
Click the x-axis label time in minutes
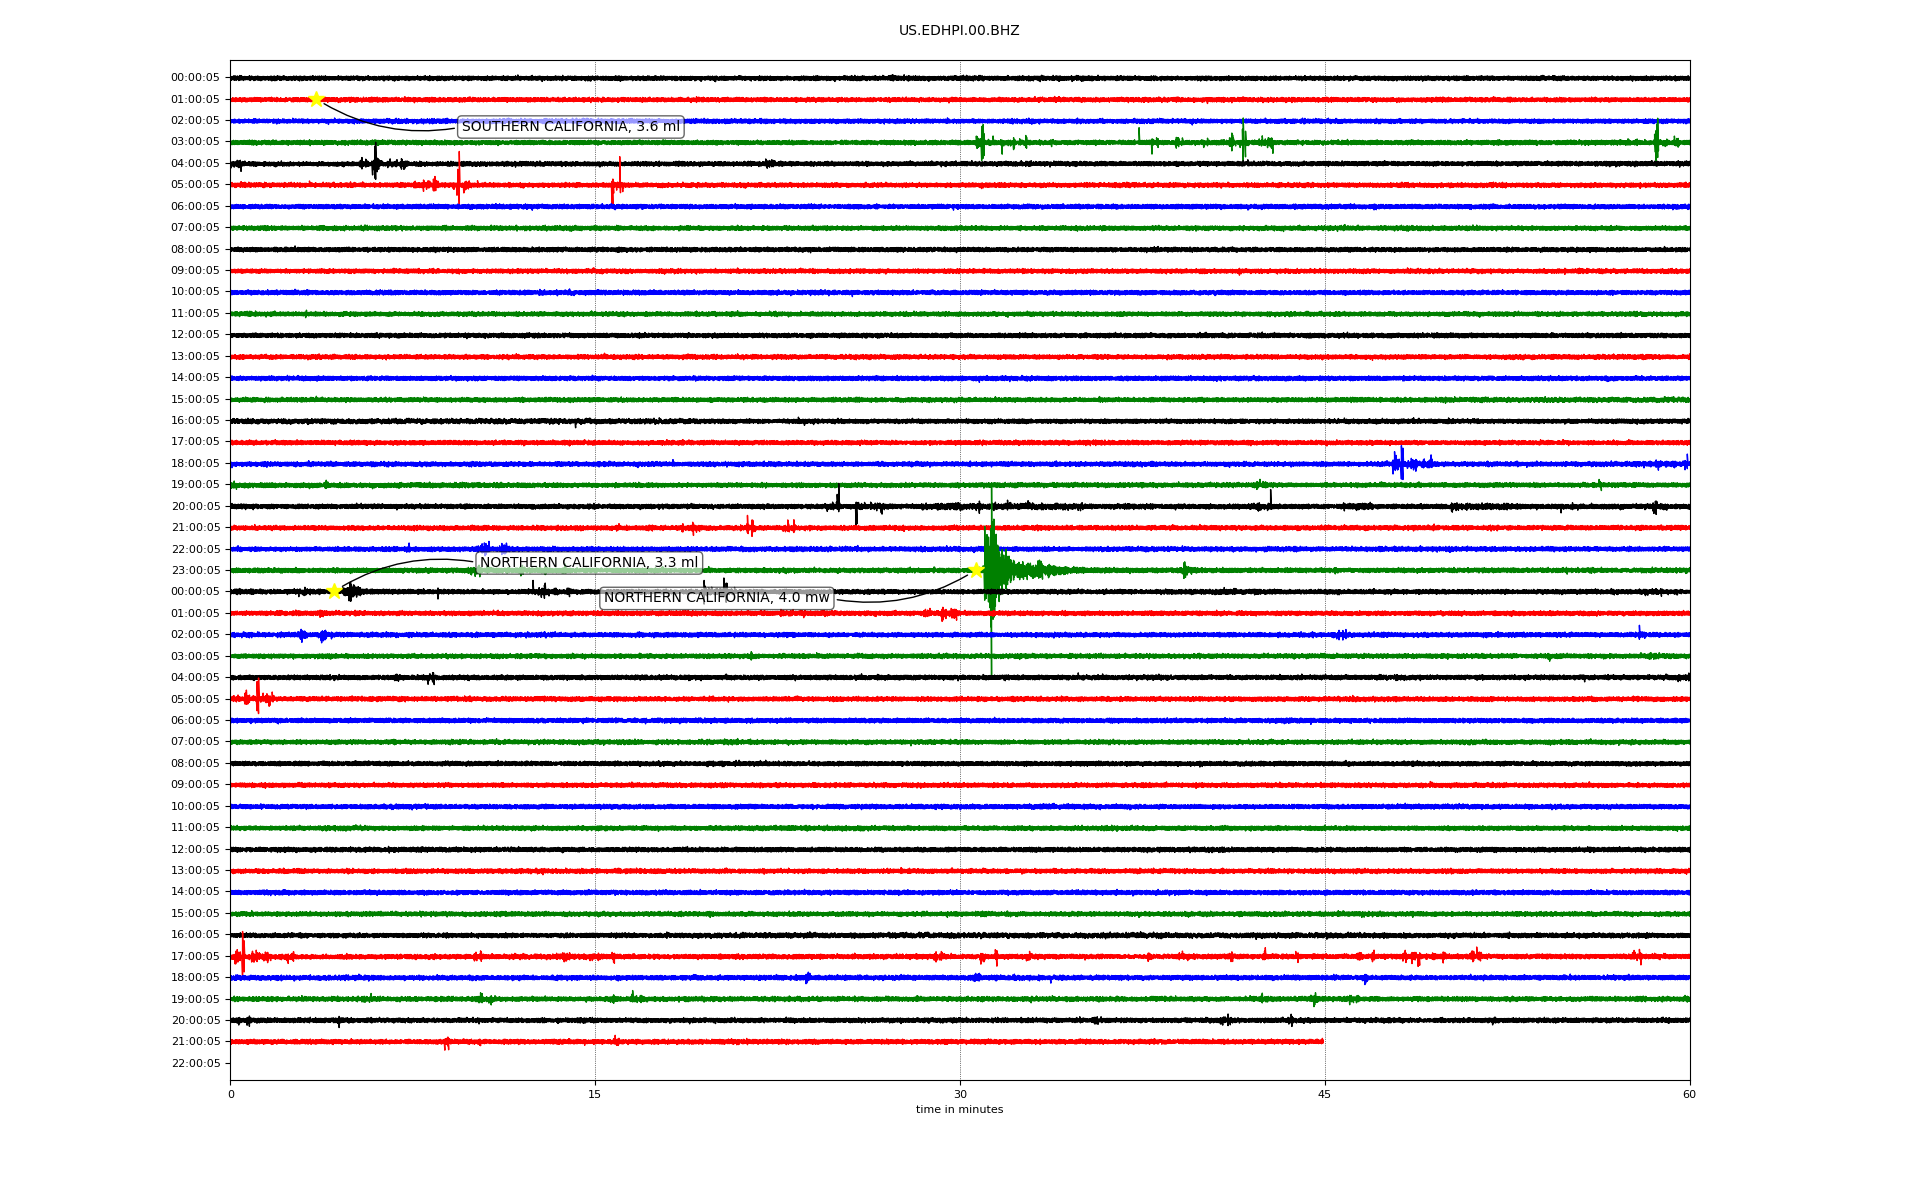pos(959,1109)
